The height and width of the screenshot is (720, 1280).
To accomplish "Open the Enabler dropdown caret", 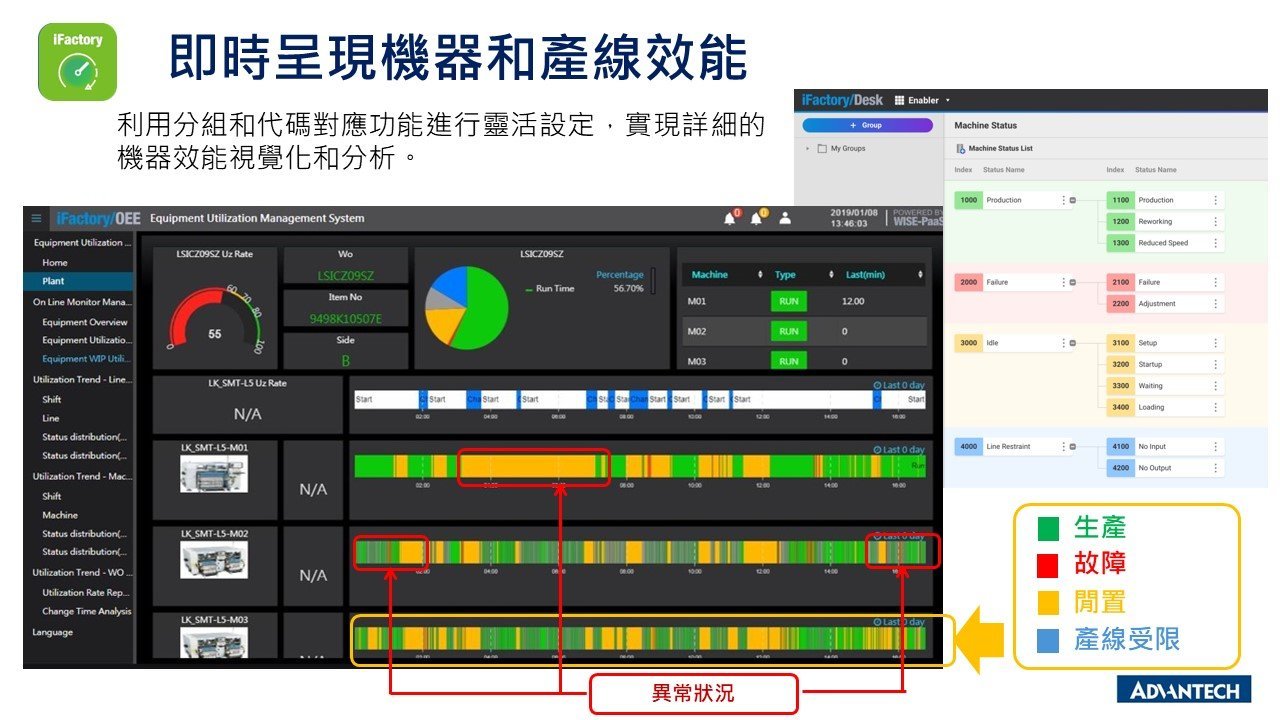I will (x=947, y=100).
